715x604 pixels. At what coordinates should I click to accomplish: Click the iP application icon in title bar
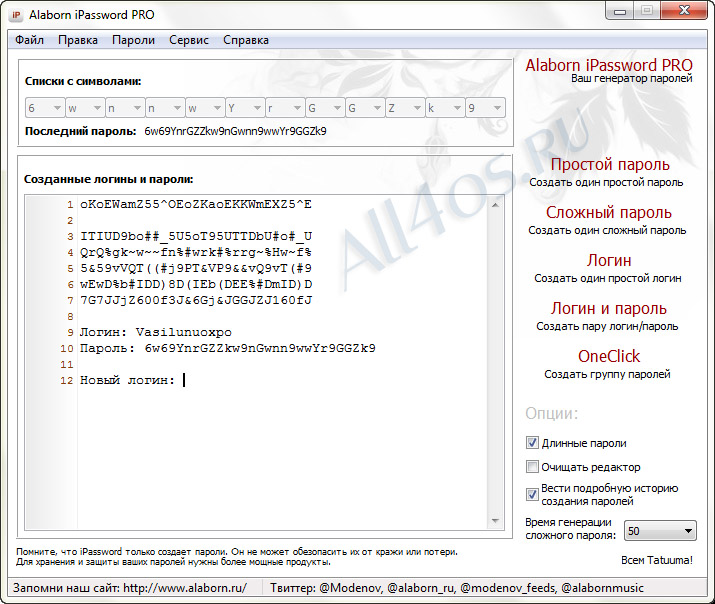point(16,15)
